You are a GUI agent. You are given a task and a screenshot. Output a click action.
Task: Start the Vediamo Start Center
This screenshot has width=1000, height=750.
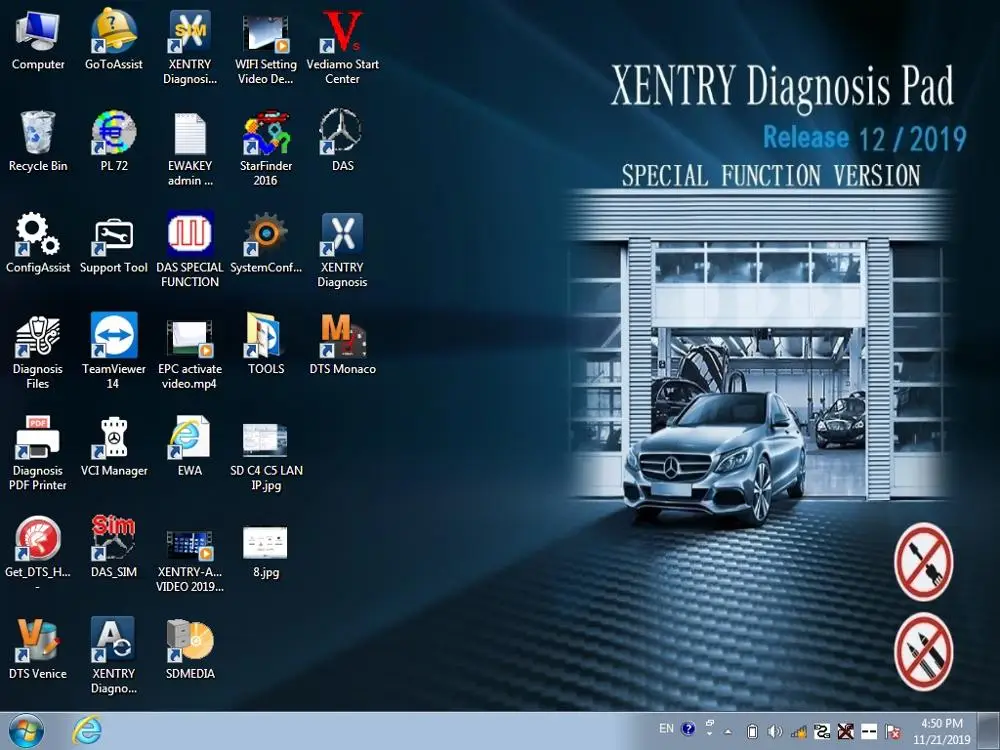(342, 32)
